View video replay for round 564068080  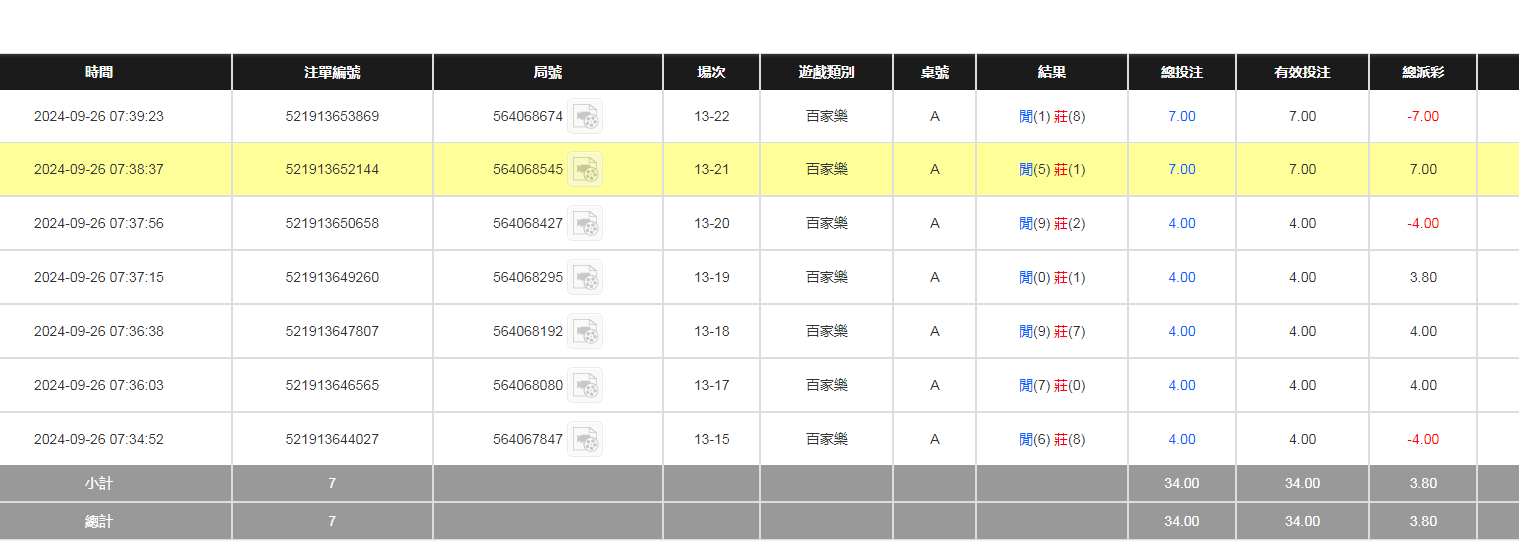585,386
